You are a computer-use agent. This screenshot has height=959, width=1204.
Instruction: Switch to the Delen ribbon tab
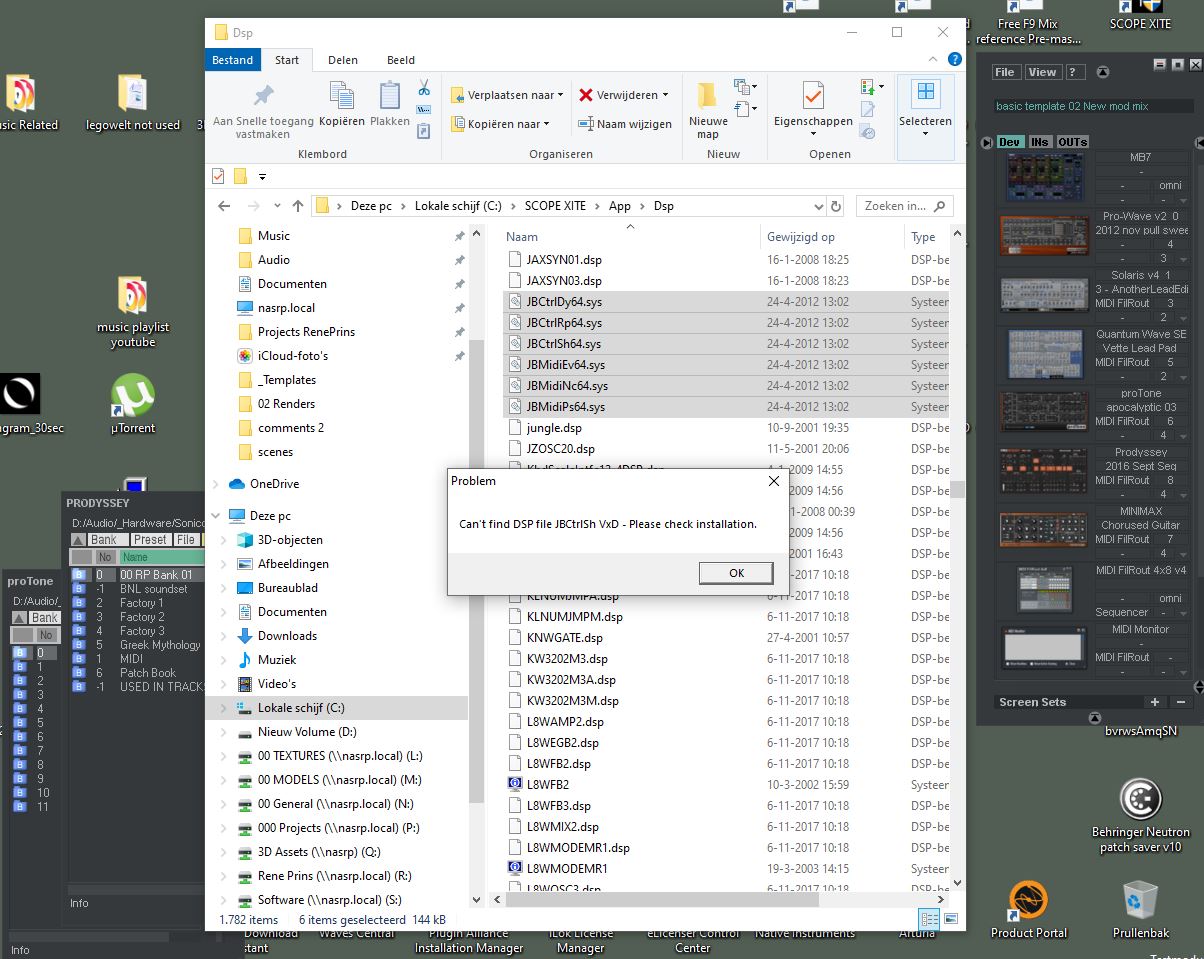click(343, 60)
